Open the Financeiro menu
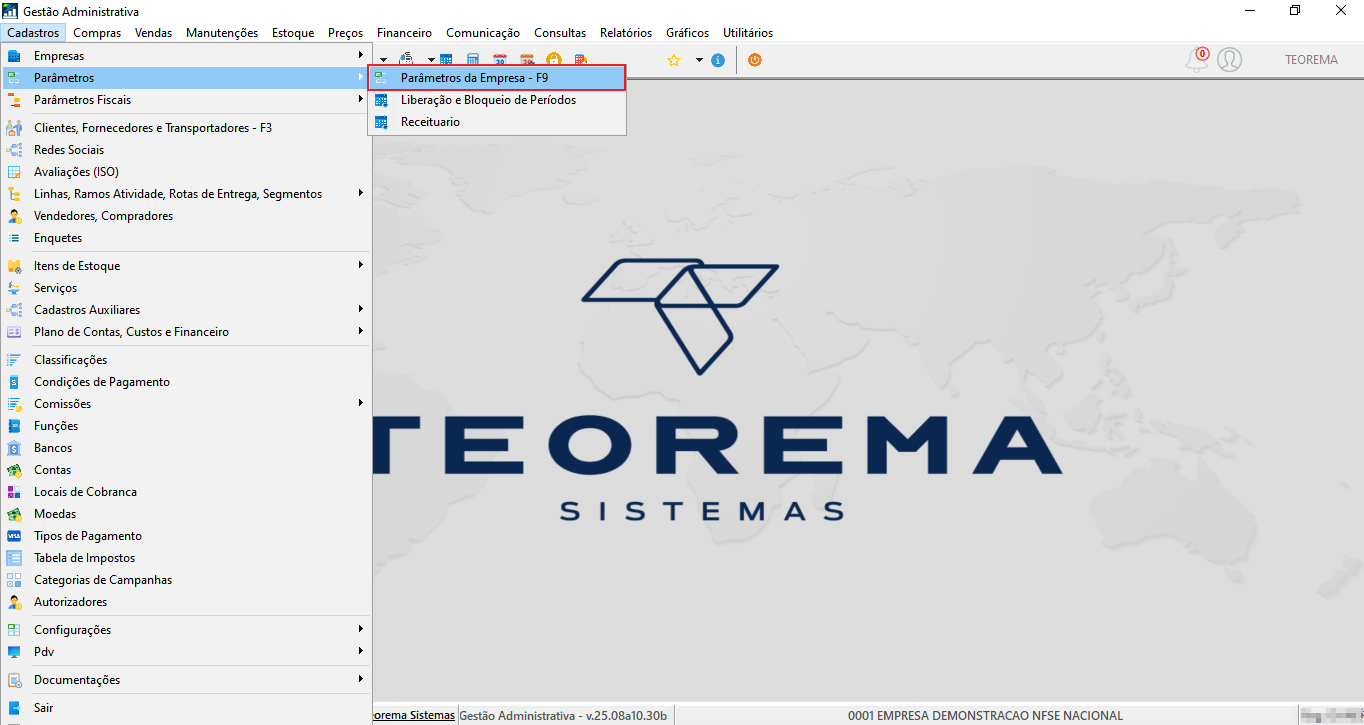Screen dimensions: 1364x725 [405, 33]
